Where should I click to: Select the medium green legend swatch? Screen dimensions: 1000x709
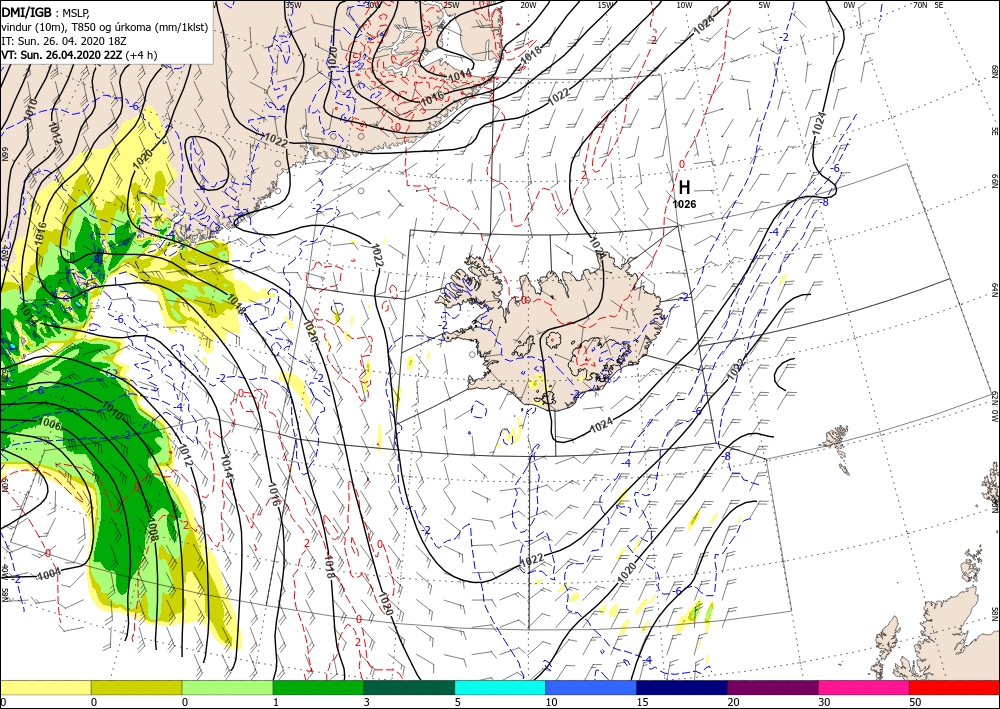[x=318, y=687]
